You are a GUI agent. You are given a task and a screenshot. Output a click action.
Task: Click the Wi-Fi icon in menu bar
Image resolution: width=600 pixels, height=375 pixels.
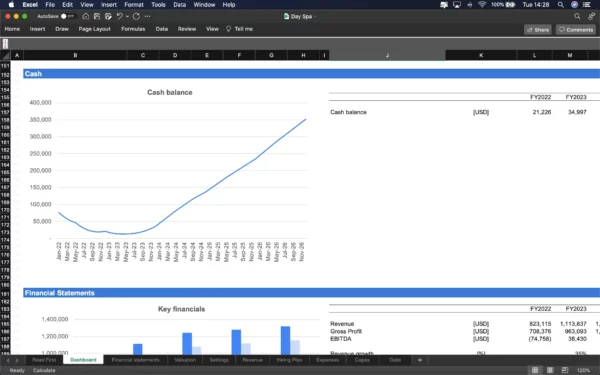tap(482, 5)
